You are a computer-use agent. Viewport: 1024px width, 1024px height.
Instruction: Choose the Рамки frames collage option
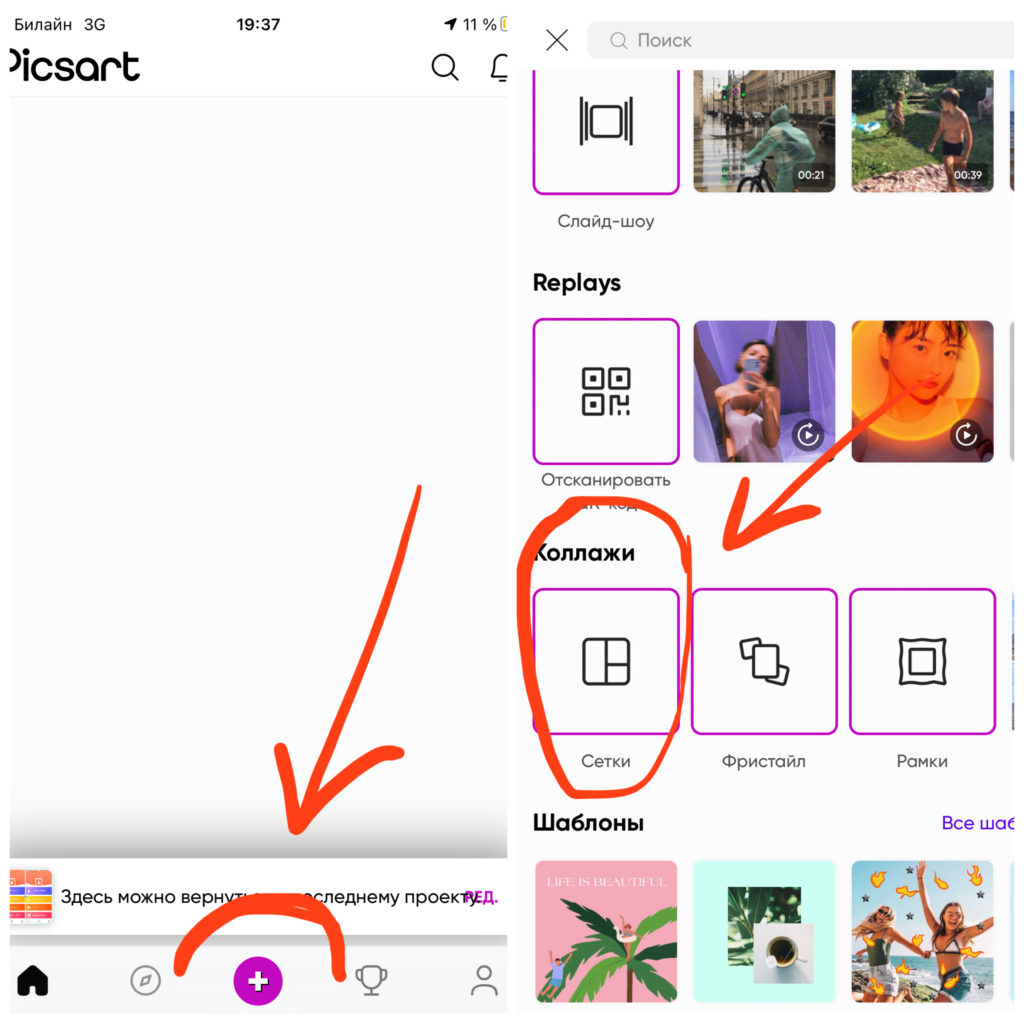(x=922, y=662)
